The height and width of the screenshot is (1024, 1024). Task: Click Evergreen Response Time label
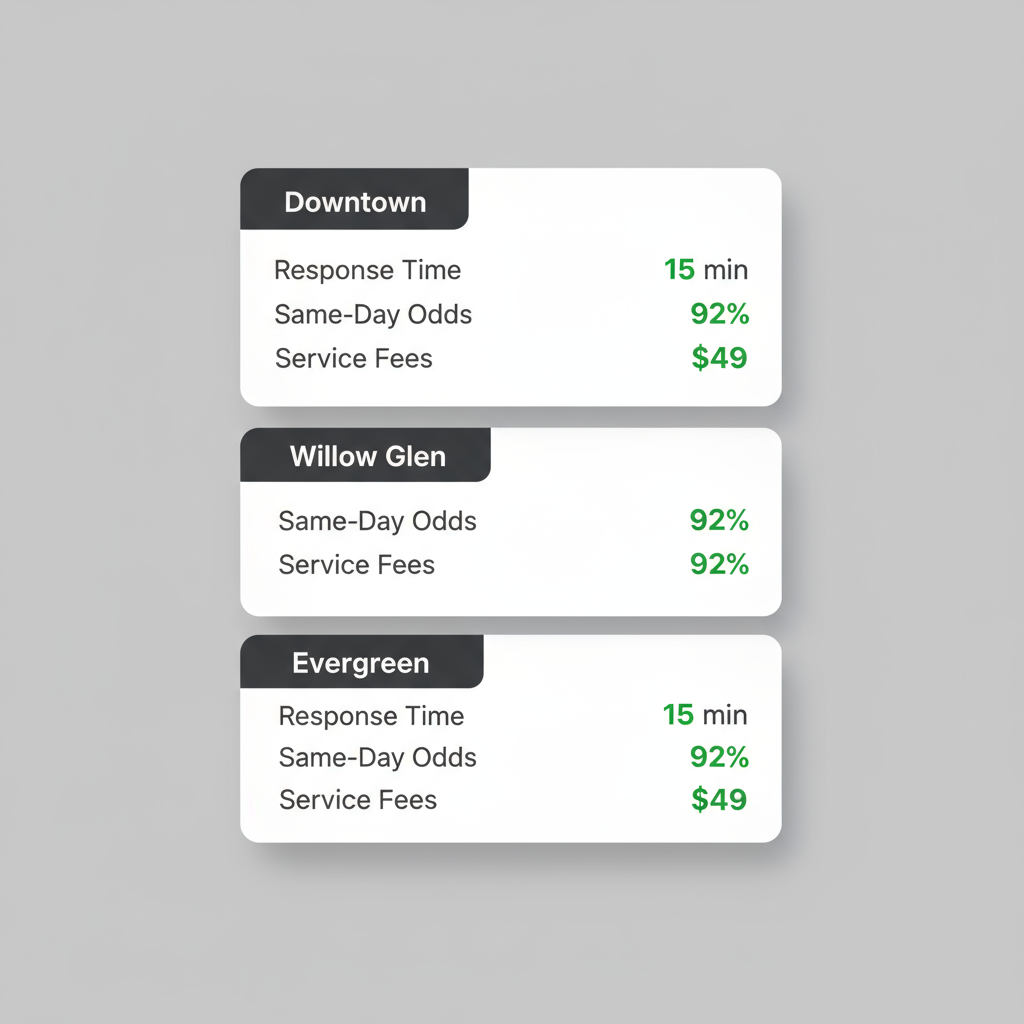(371, 716)
